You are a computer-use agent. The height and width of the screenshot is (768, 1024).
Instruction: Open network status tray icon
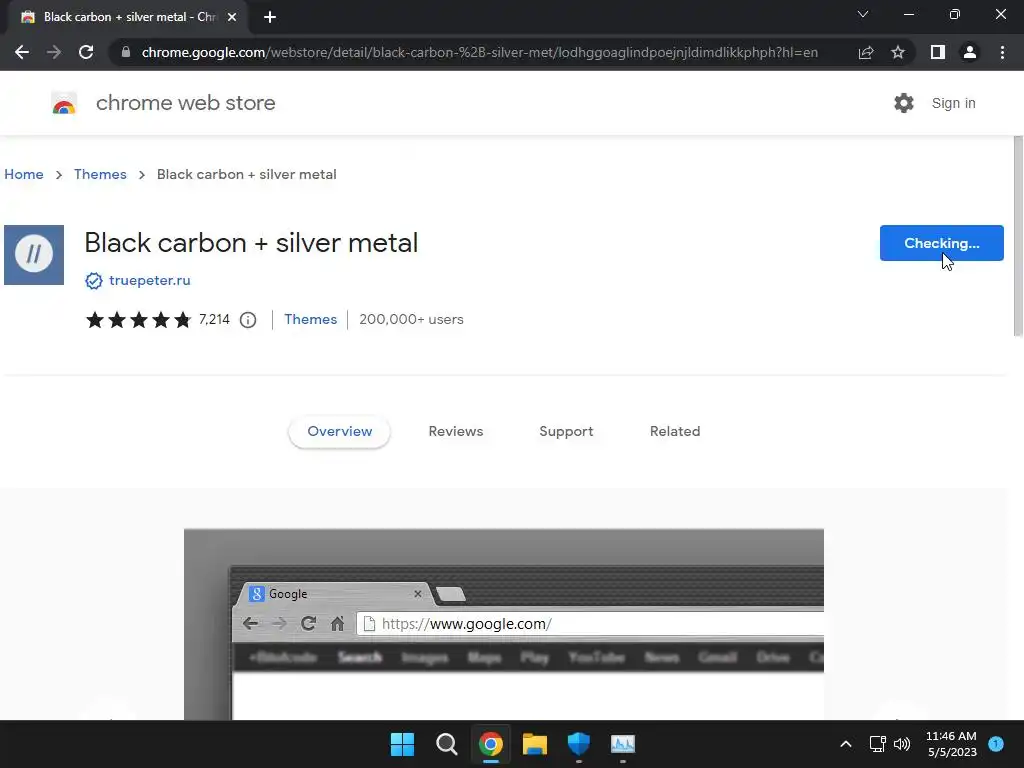[878, 744]
